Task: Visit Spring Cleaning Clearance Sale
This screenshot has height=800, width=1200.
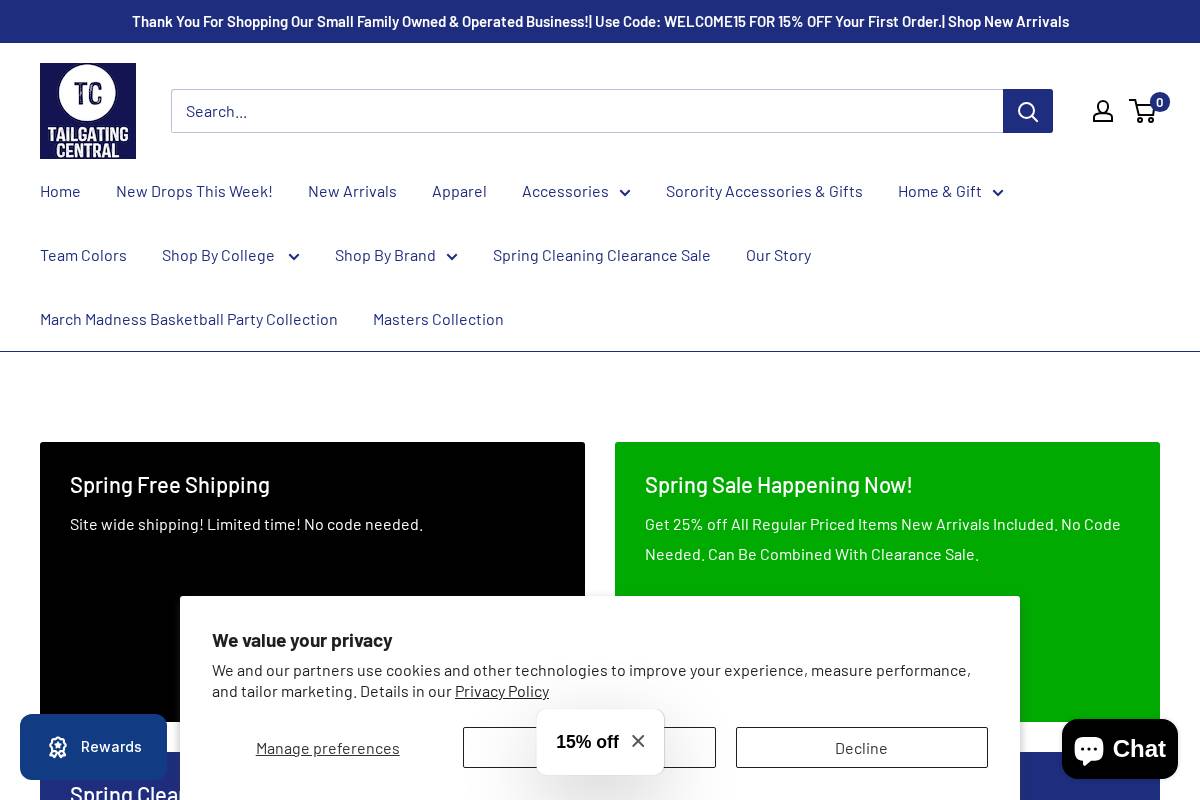Action: coord(602,255)
